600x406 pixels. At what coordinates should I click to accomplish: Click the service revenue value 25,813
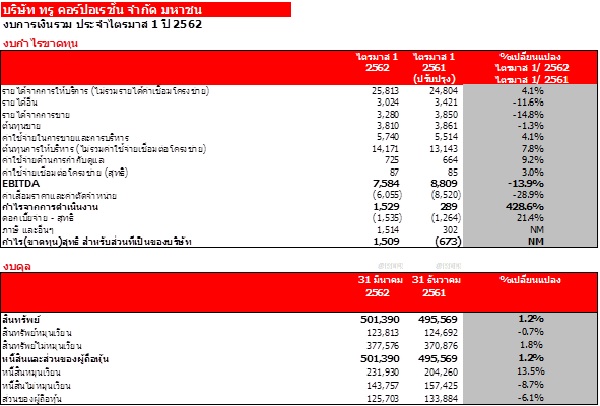tap(385, 91)
